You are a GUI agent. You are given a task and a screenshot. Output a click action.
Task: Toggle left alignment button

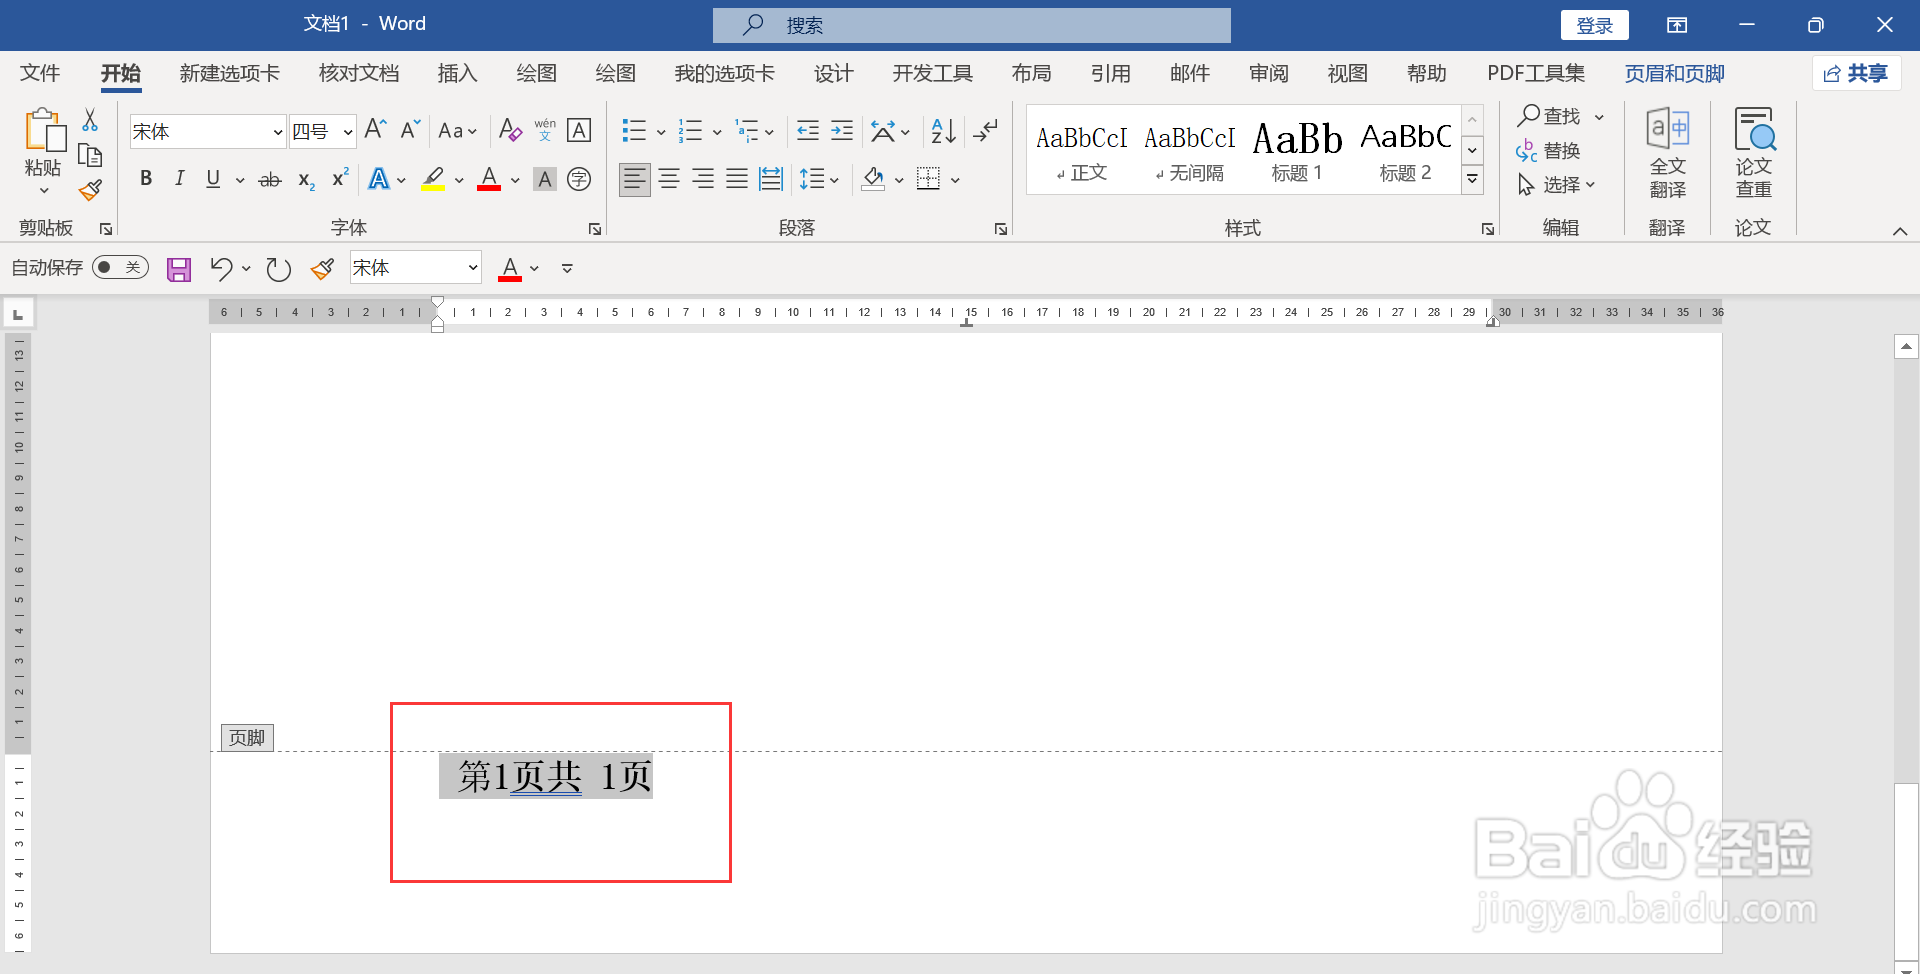click(634, 179)
